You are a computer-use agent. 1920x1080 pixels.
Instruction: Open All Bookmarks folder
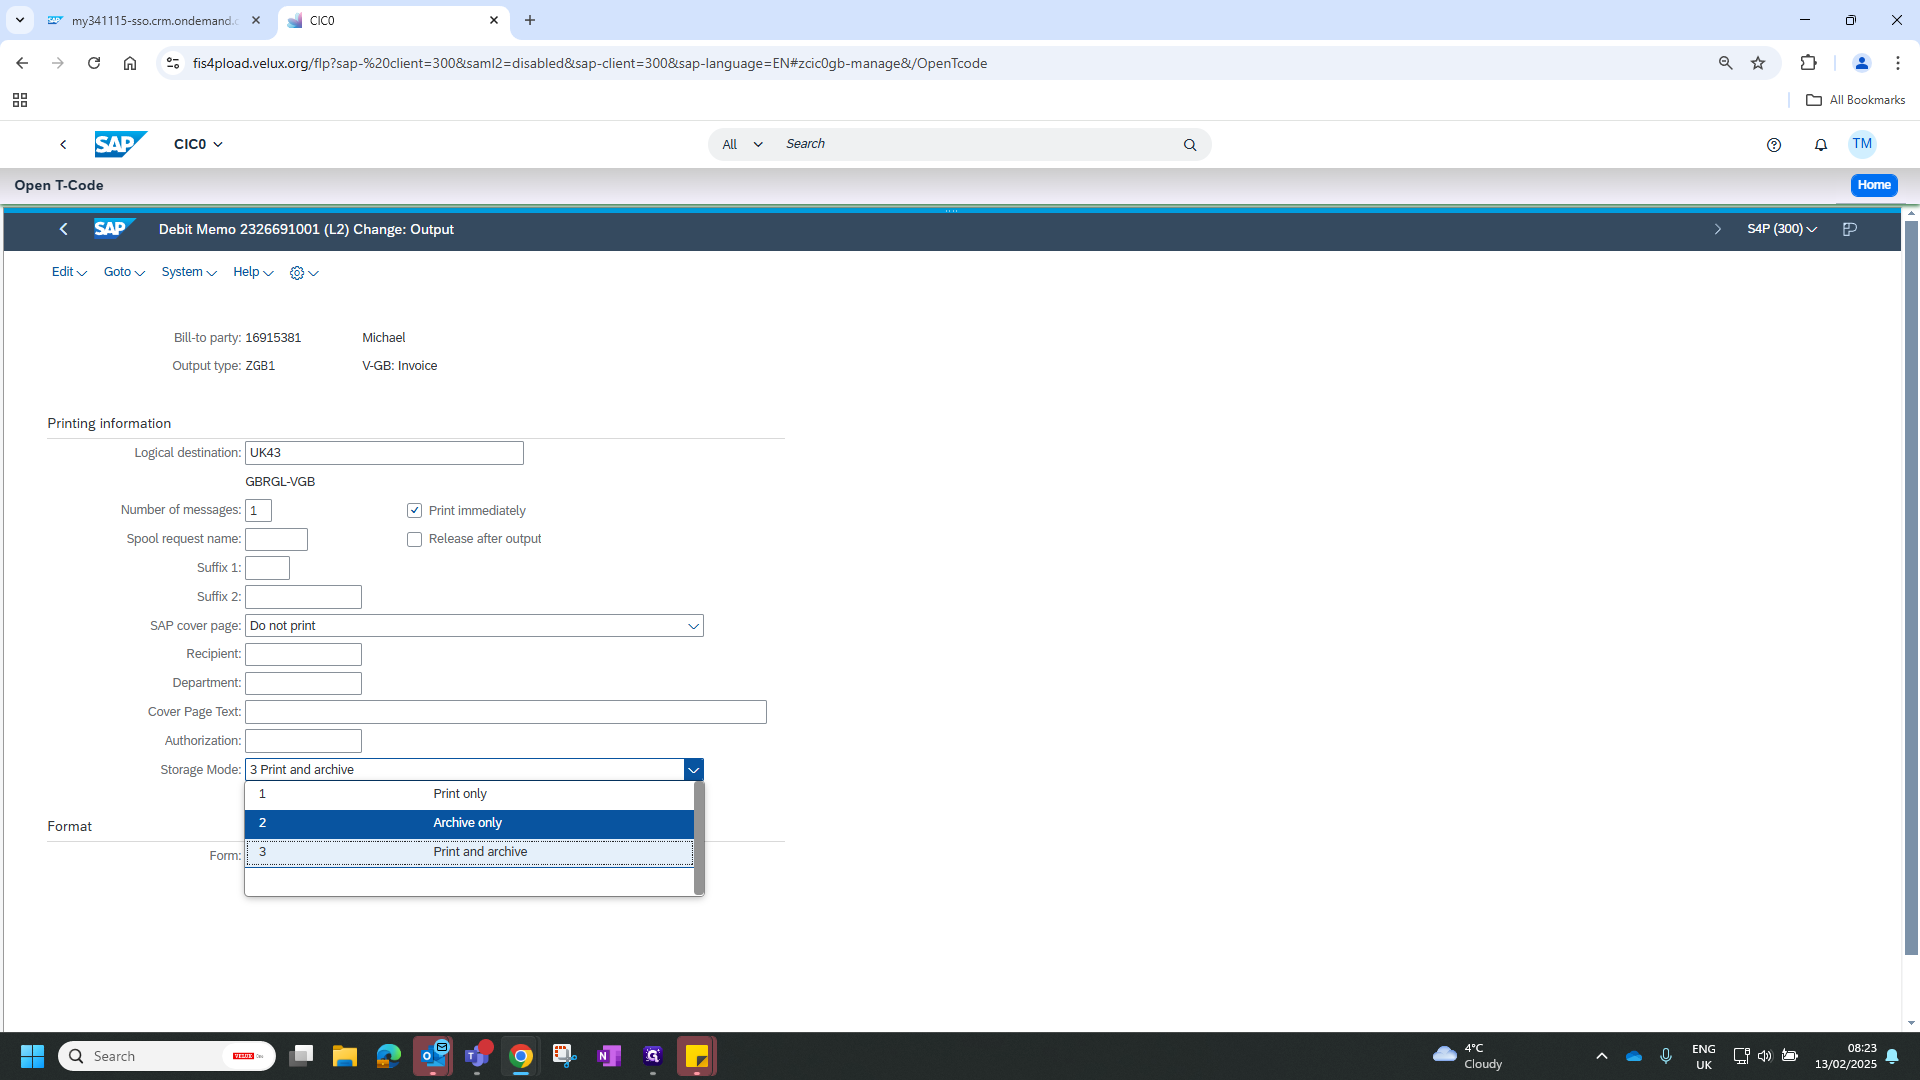1856,100
